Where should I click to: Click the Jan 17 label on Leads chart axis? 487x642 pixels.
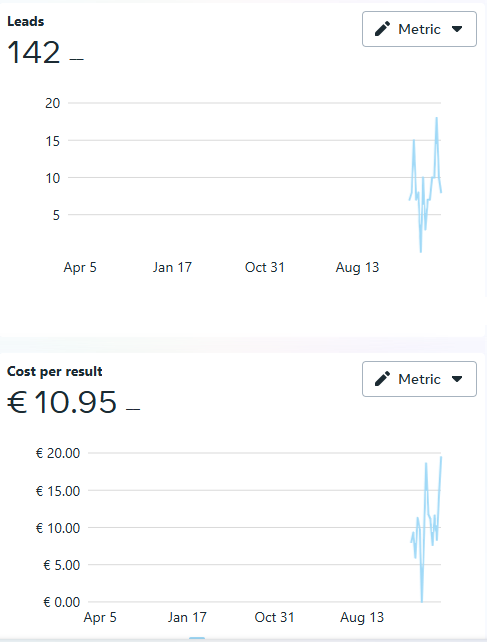(x=172, y=267)
